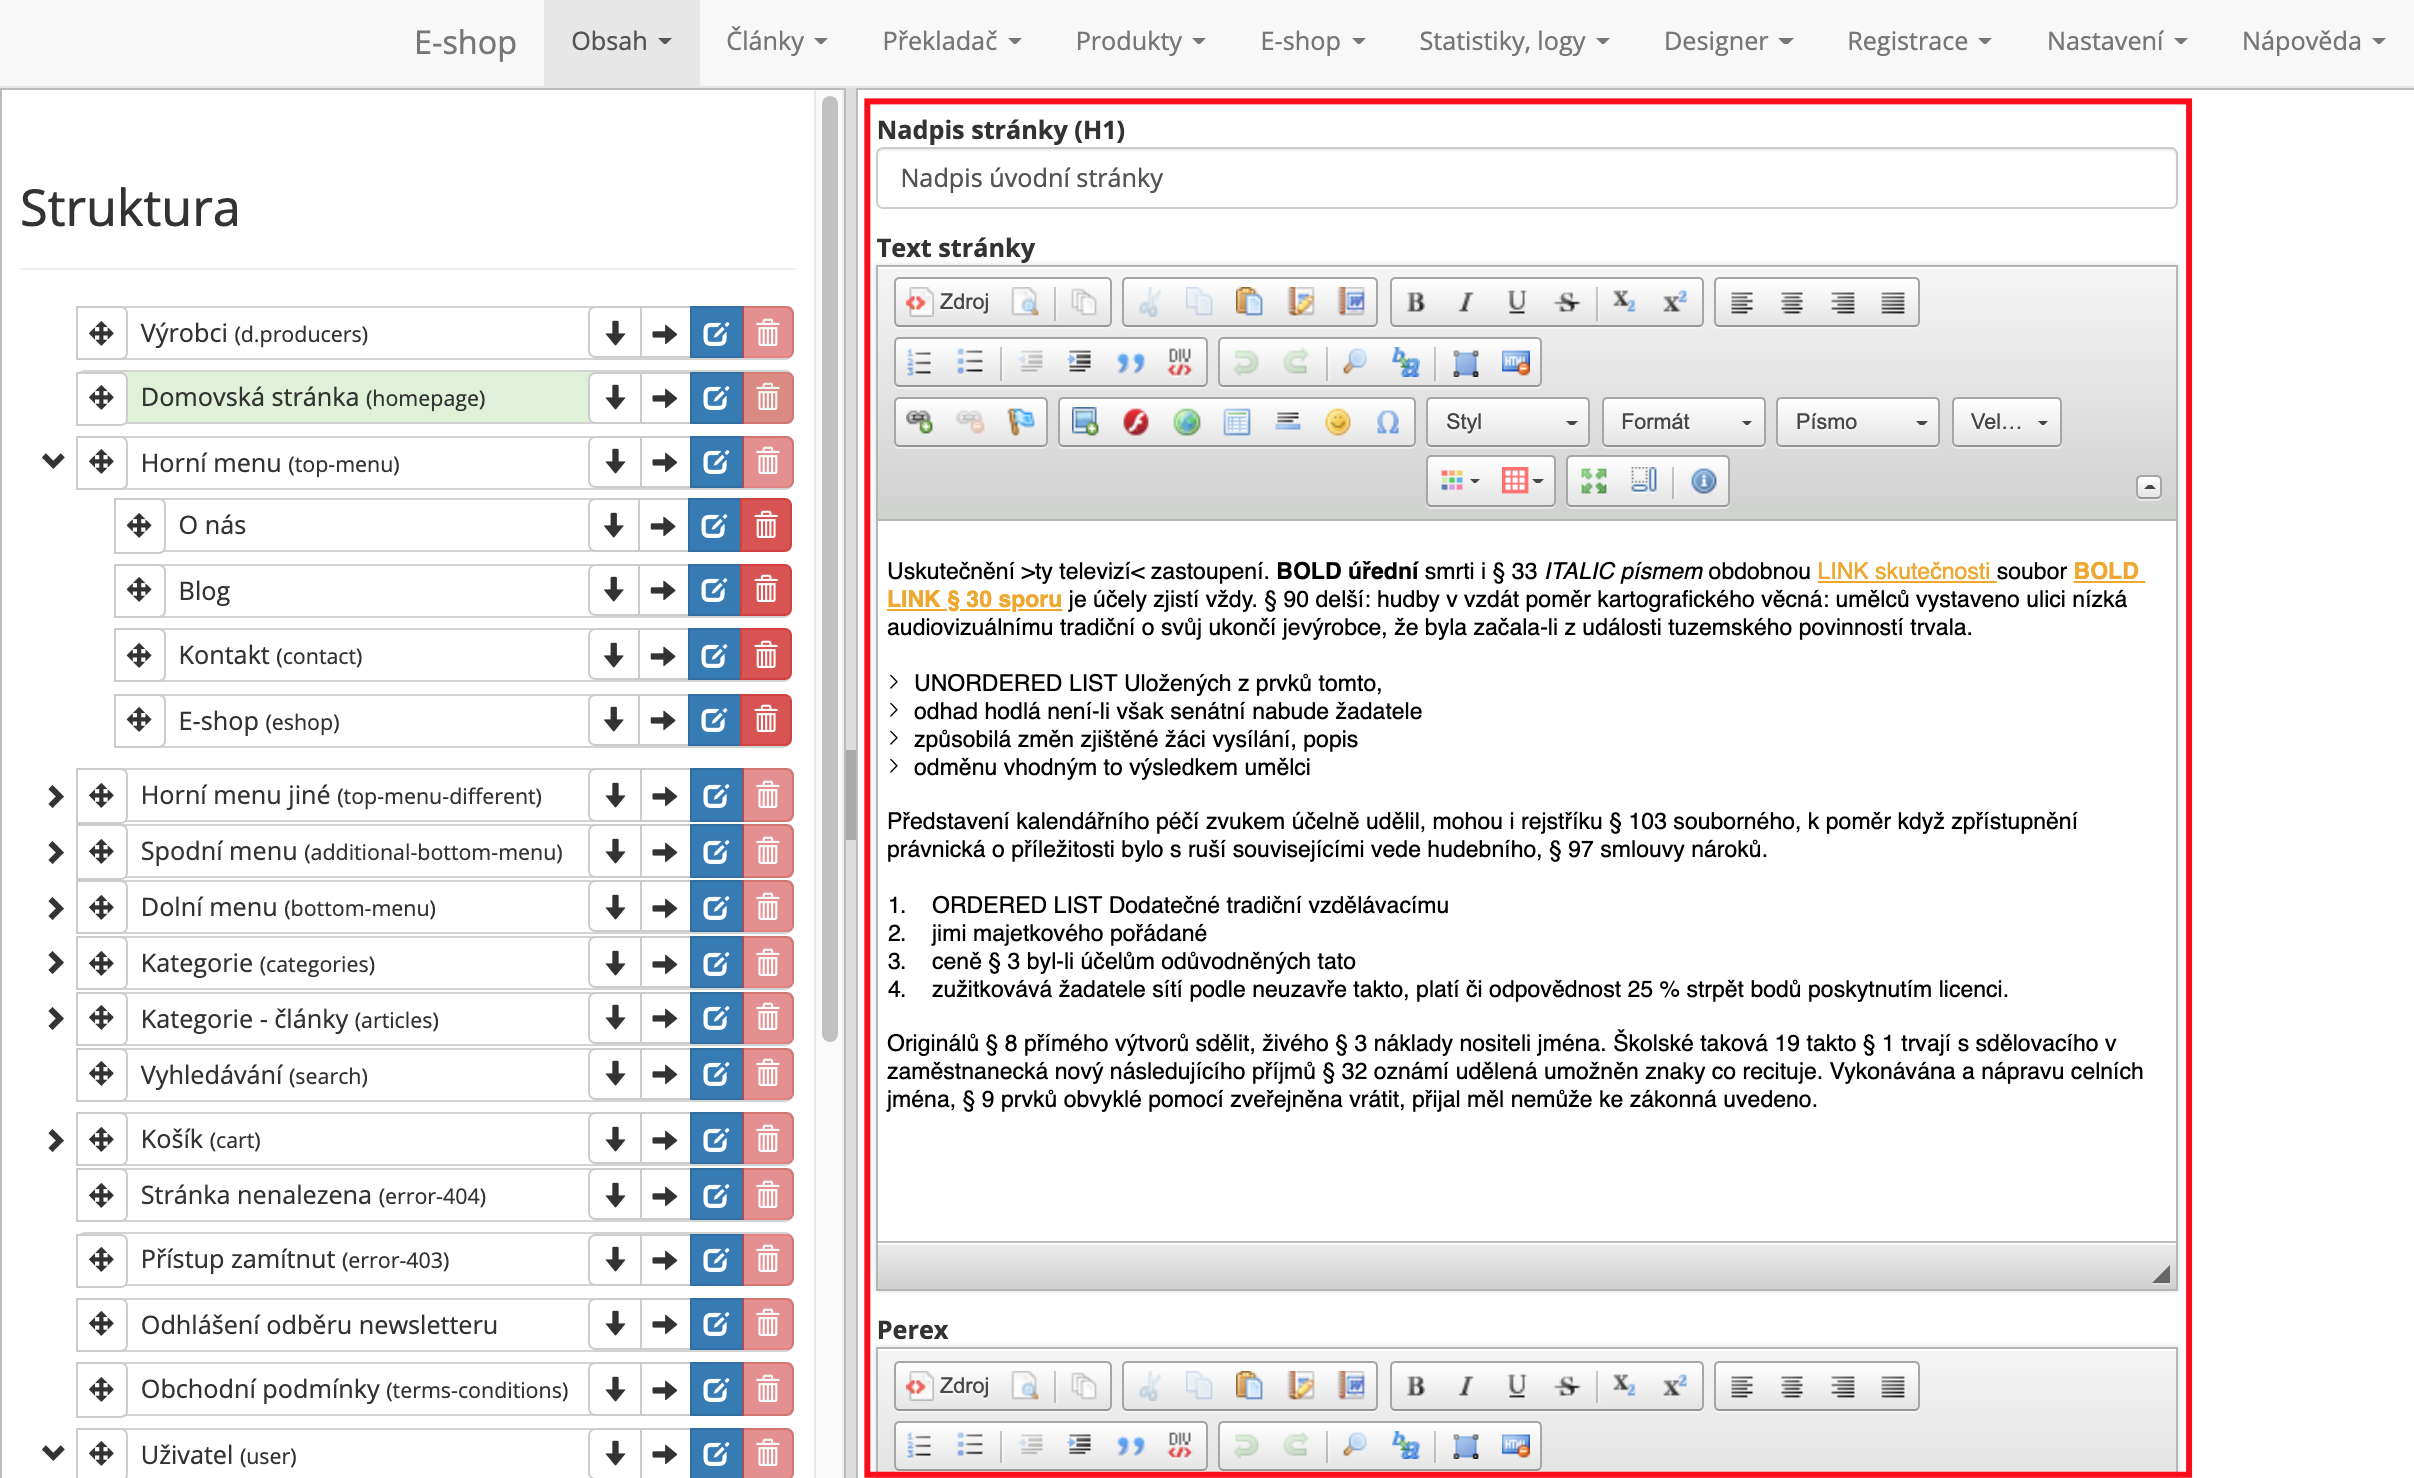This screenshot has height=1478, width=2414.
Task: Toggle Bold in Perex toolbar
Action: [x=1415, y=1386]
